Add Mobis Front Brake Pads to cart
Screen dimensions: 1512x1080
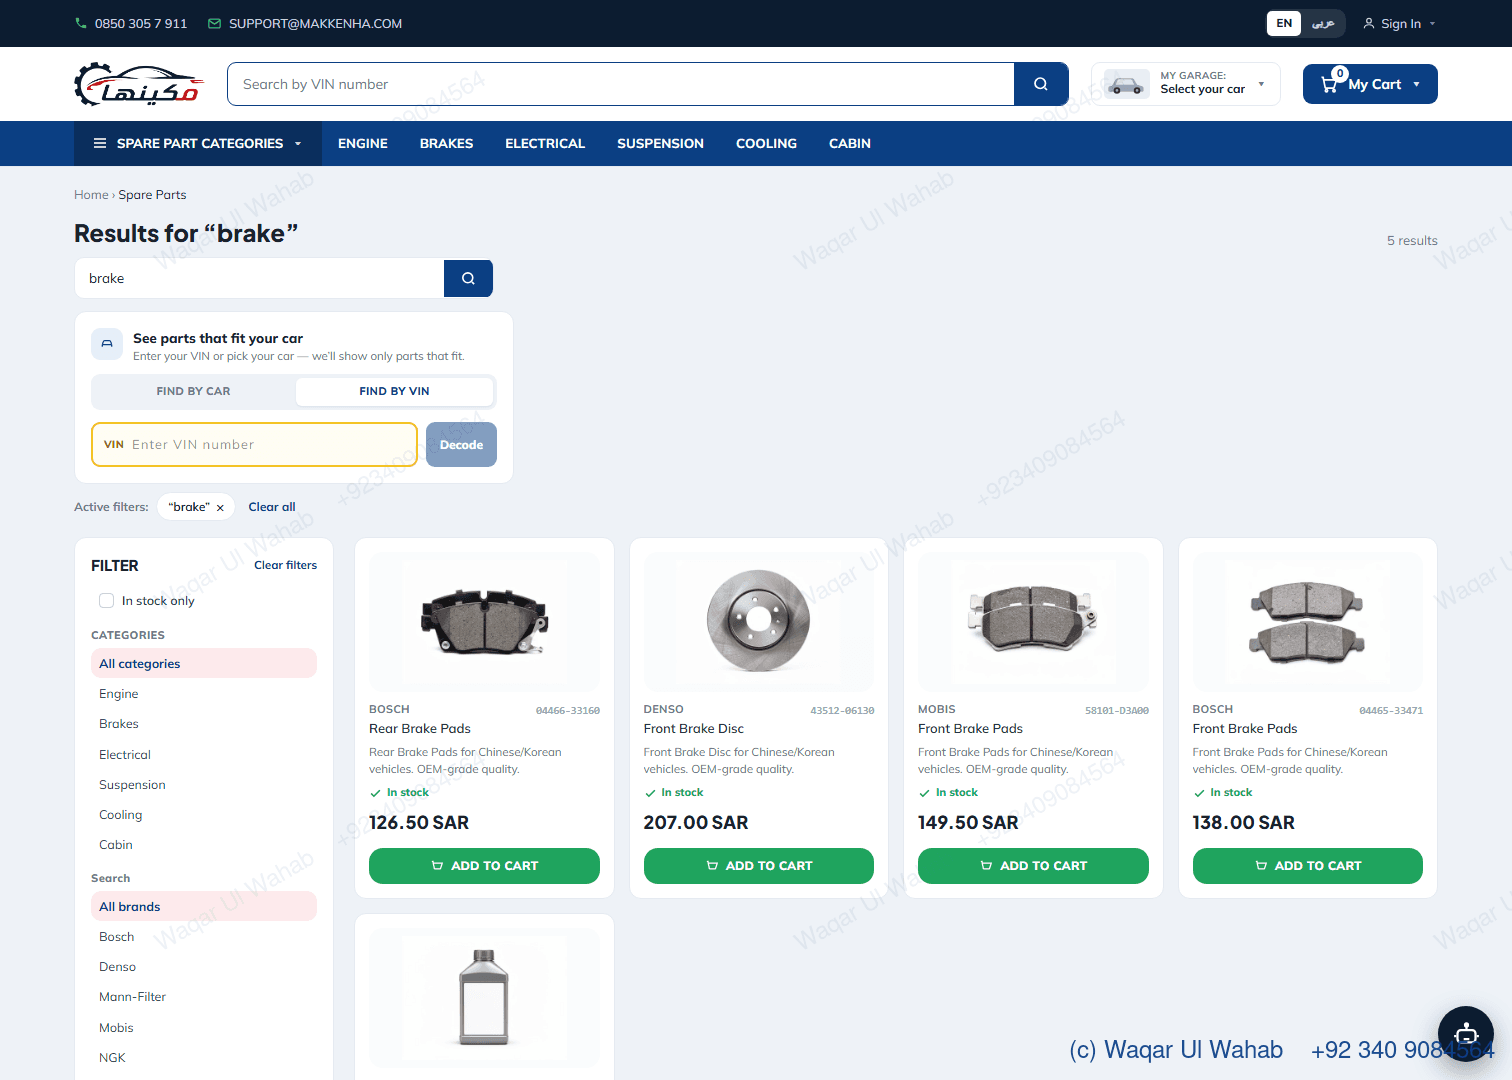[x=1033, y=866]
